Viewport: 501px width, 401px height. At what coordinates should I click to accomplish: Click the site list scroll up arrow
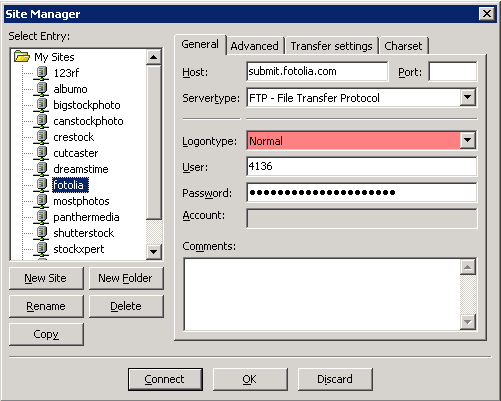pos(153,57)
